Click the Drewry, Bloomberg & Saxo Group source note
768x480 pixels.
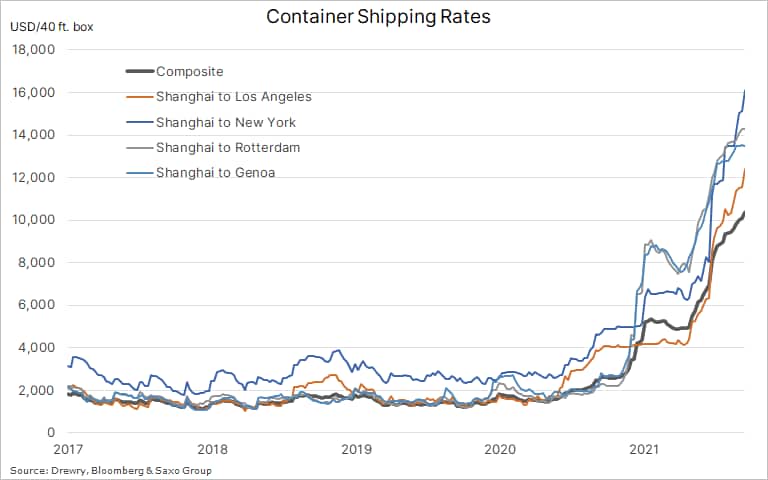(111, 470)
